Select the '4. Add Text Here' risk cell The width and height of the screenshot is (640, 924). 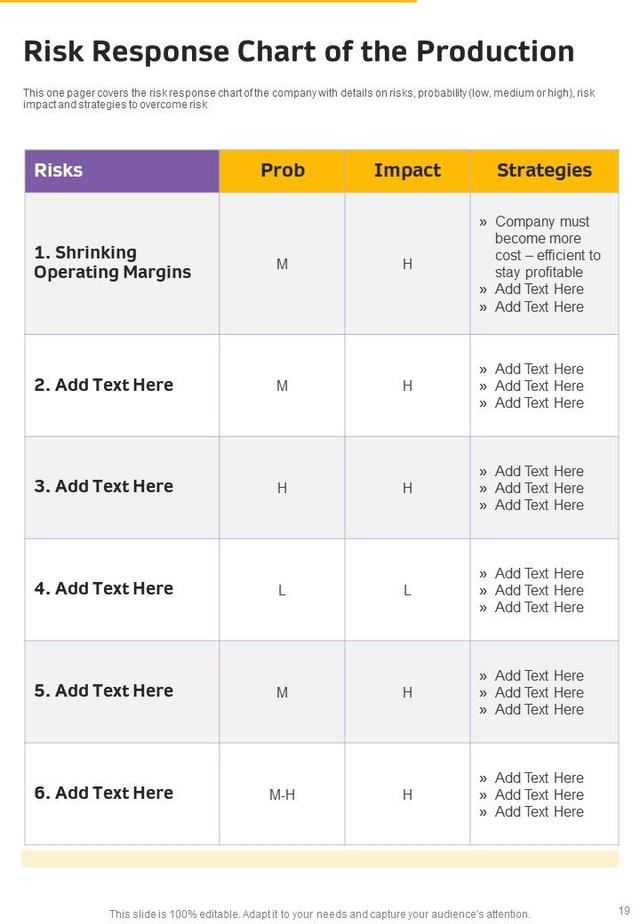point(104,589)
